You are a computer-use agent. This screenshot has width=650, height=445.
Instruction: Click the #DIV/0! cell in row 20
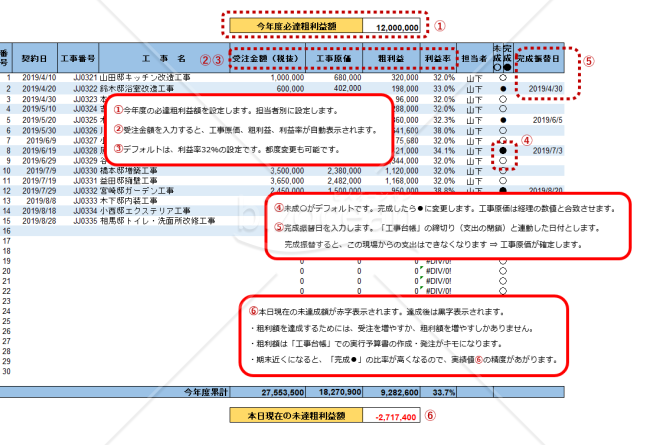(x=438, y=271)
